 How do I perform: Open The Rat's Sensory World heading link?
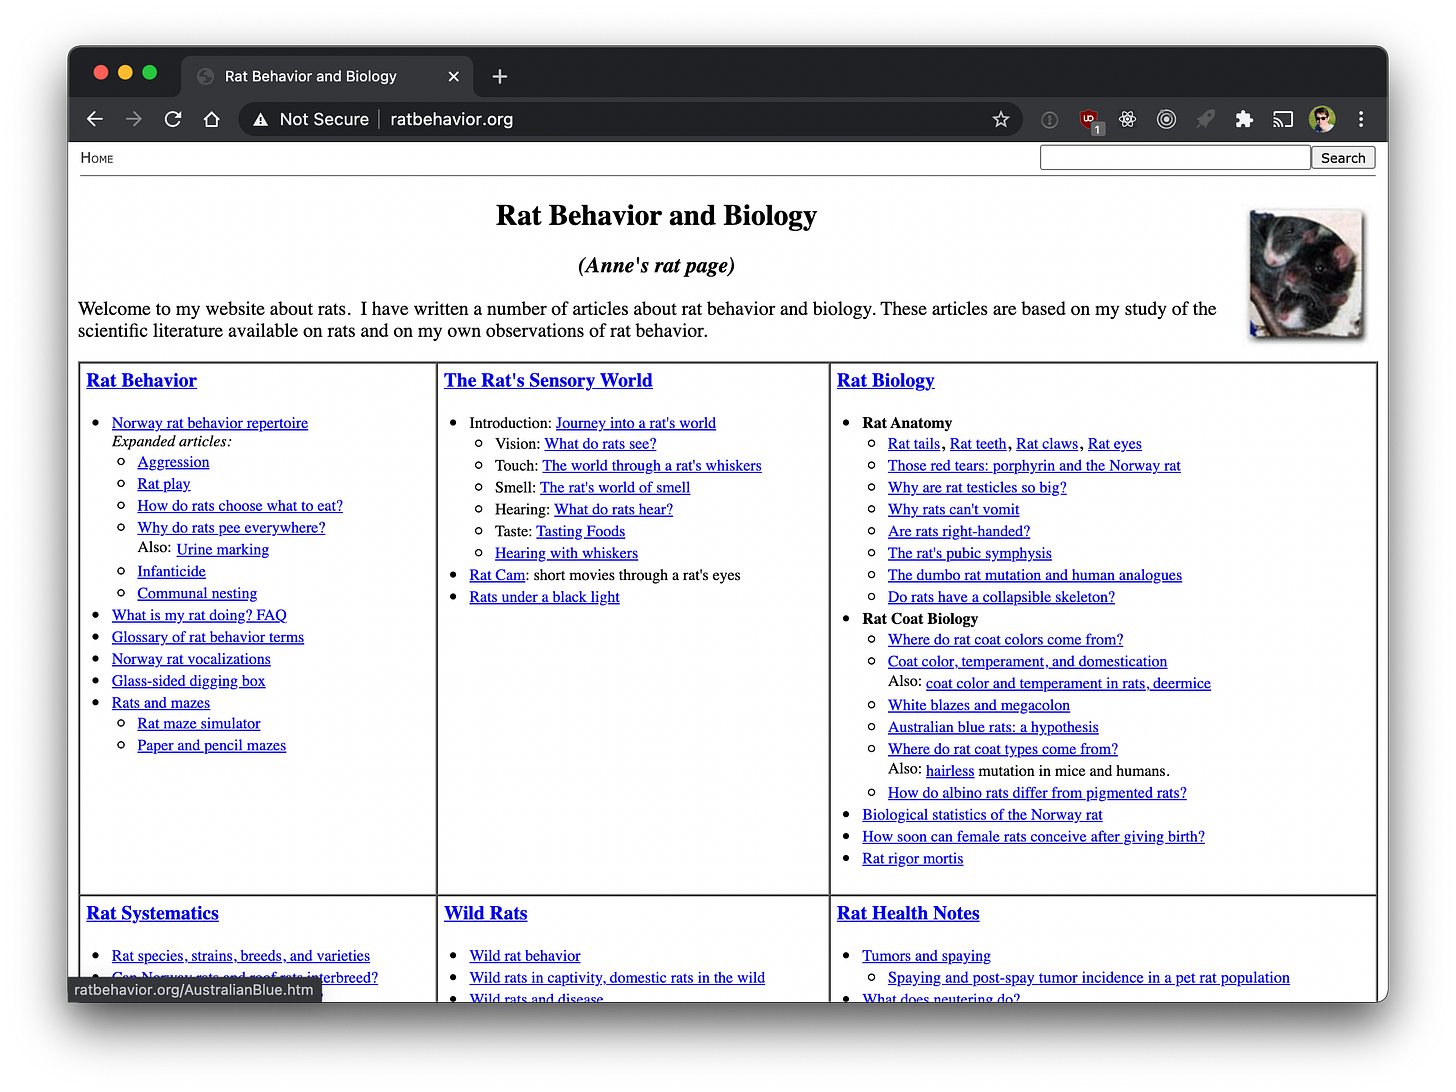click(x=548, y=380)
